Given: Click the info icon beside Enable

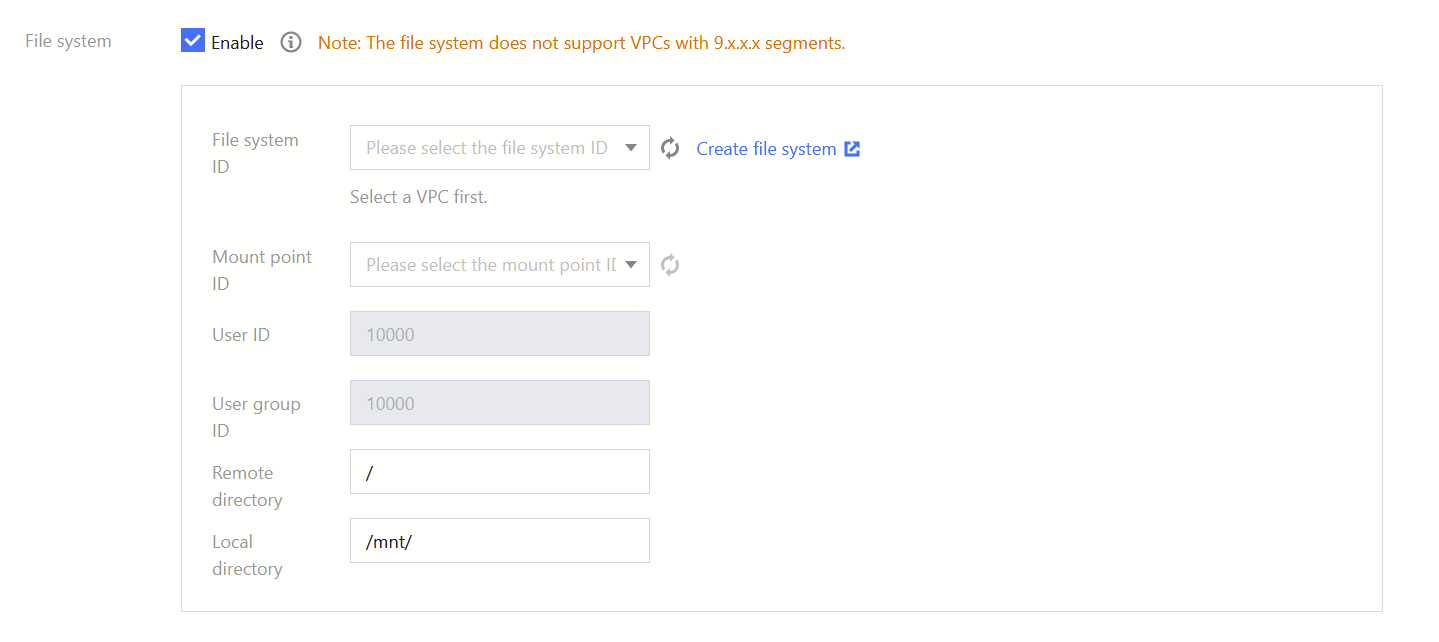Looking at the screenshot, I should coord(291,42).
